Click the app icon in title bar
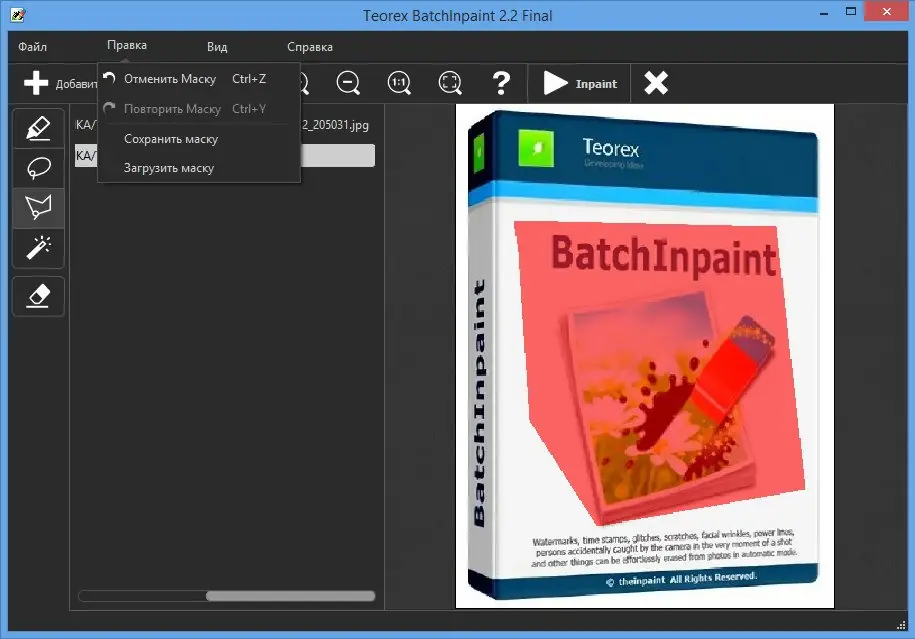The width and height of the screenshot is (915, 639). [18, 15]
